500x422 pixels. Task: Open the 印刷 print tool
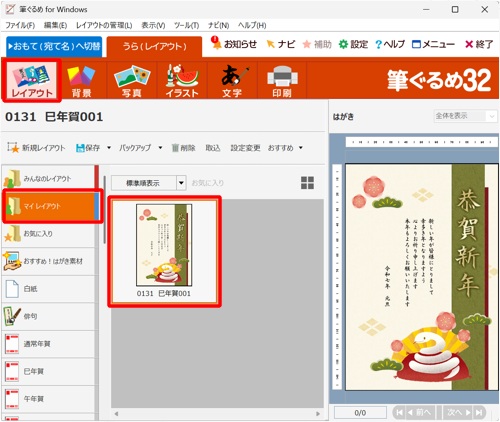point(282,80)
